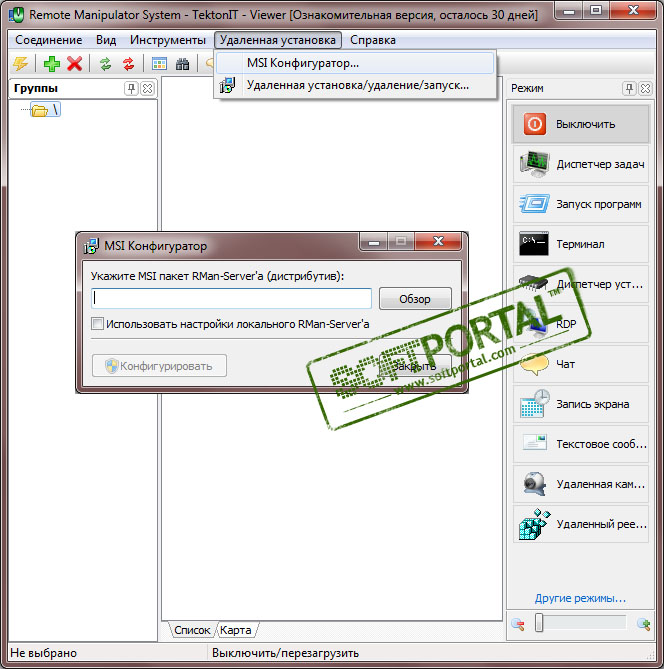This screenshot has height=669, width=664.
Task: Select the RDP mode
Action: coord(580,324)
